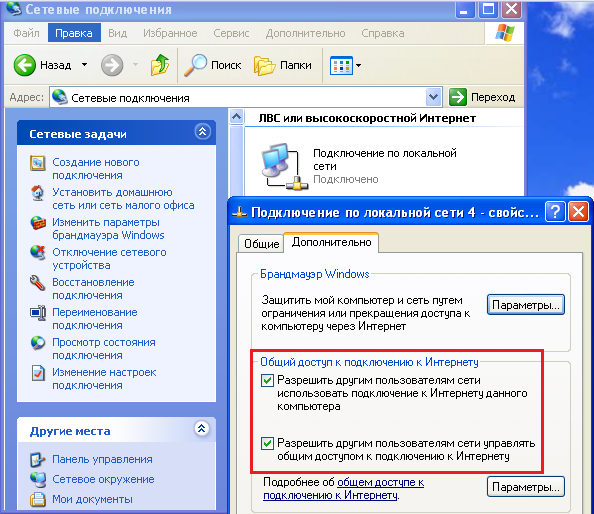594x514 pixels.
Task: Click the Up folder icon in toolbar
Action: 160,65
